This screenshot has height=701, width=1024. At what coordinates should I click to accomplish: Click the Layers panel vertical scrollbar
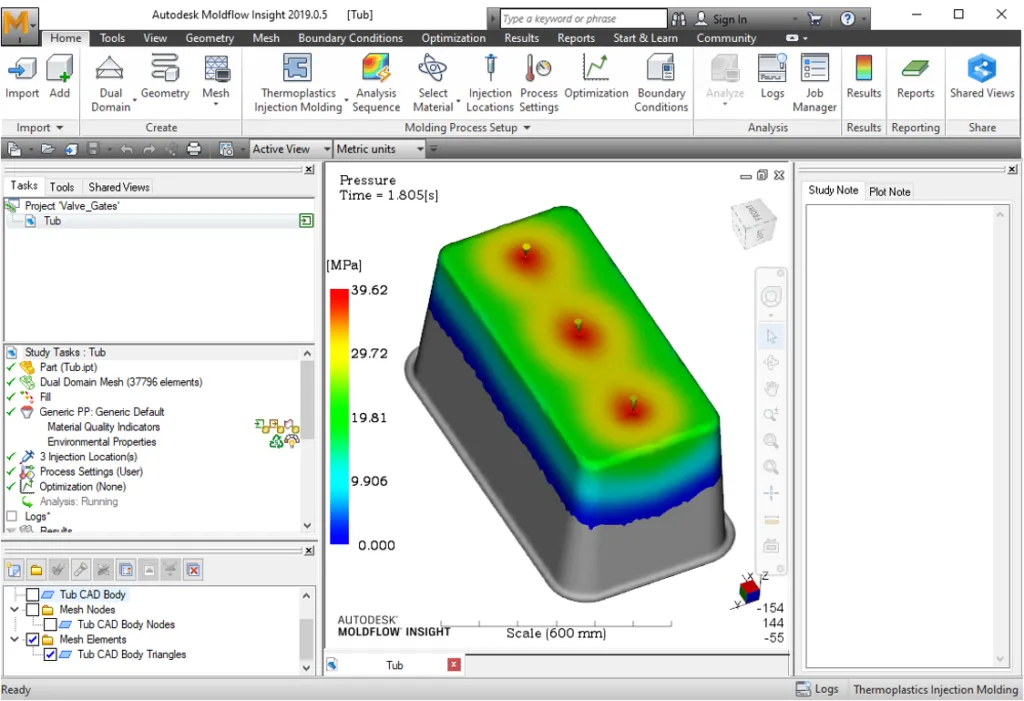307,632
